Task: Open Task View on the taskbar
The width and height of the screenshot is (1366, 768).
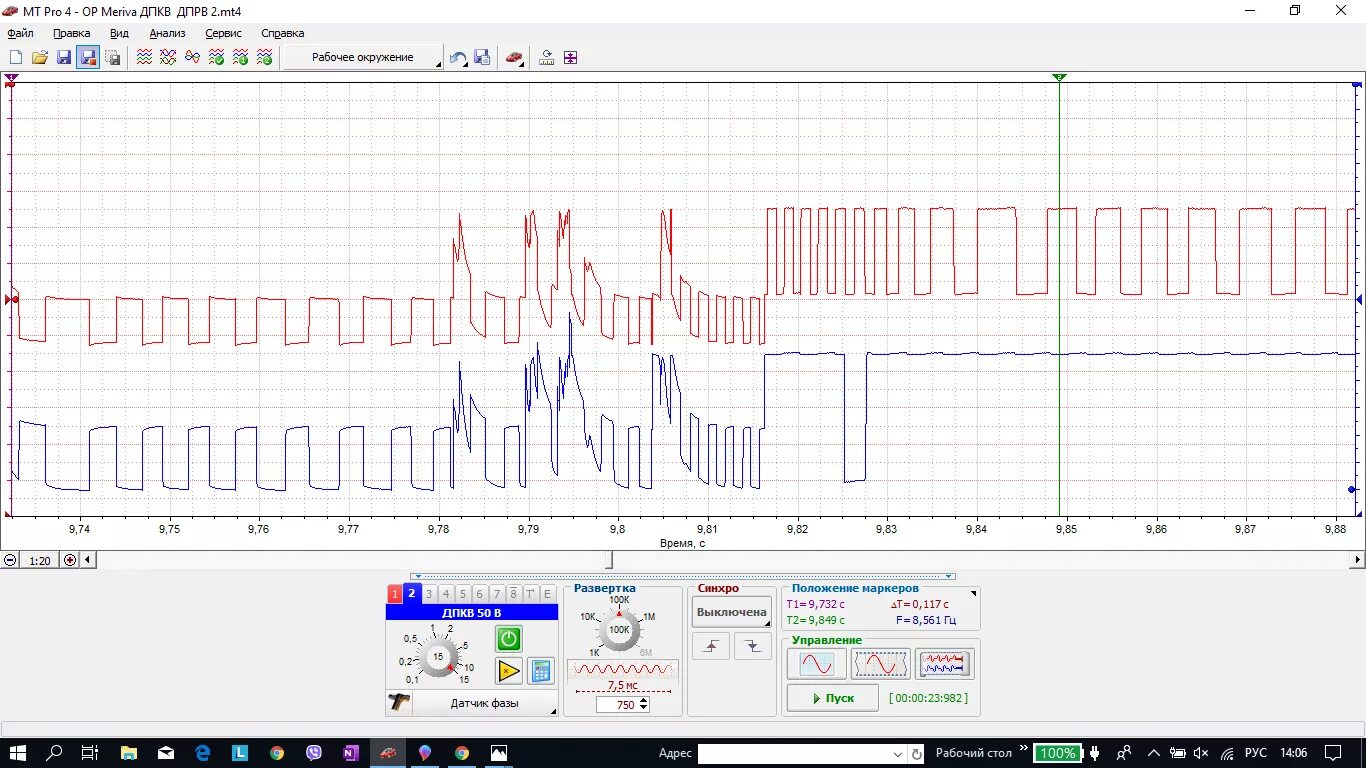Action: tap(89, 753)
